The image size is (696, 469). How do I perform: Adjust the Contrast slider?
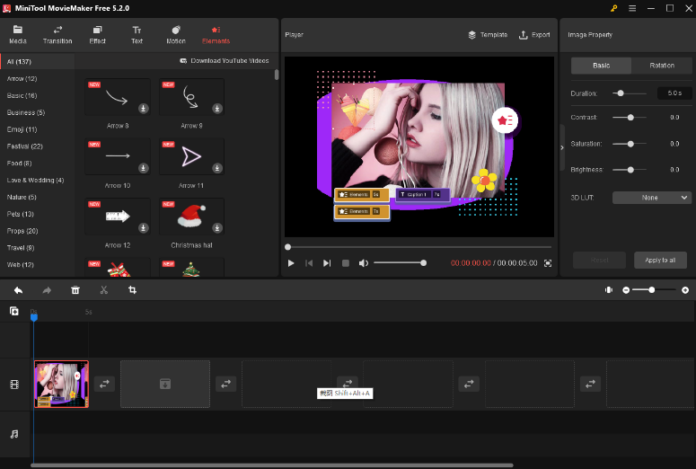coord(629,118)
